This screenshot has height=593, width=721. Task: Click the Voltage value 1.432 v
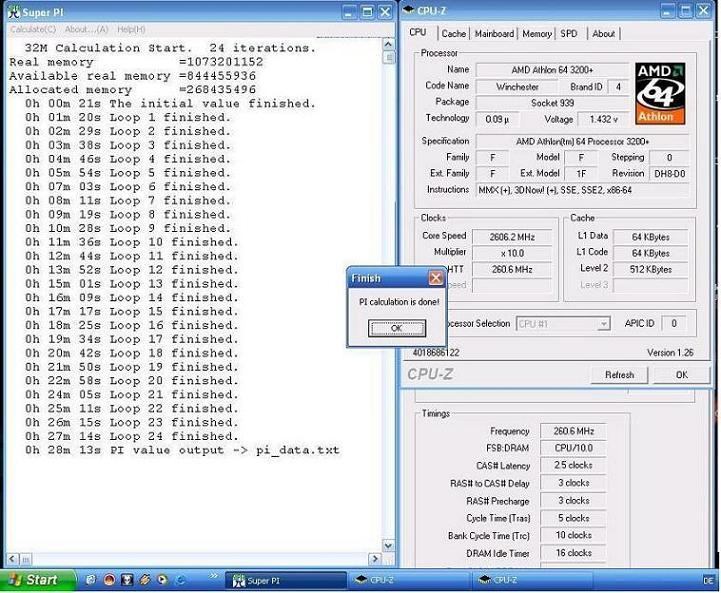pyautogui.click(x=603, y=120)
